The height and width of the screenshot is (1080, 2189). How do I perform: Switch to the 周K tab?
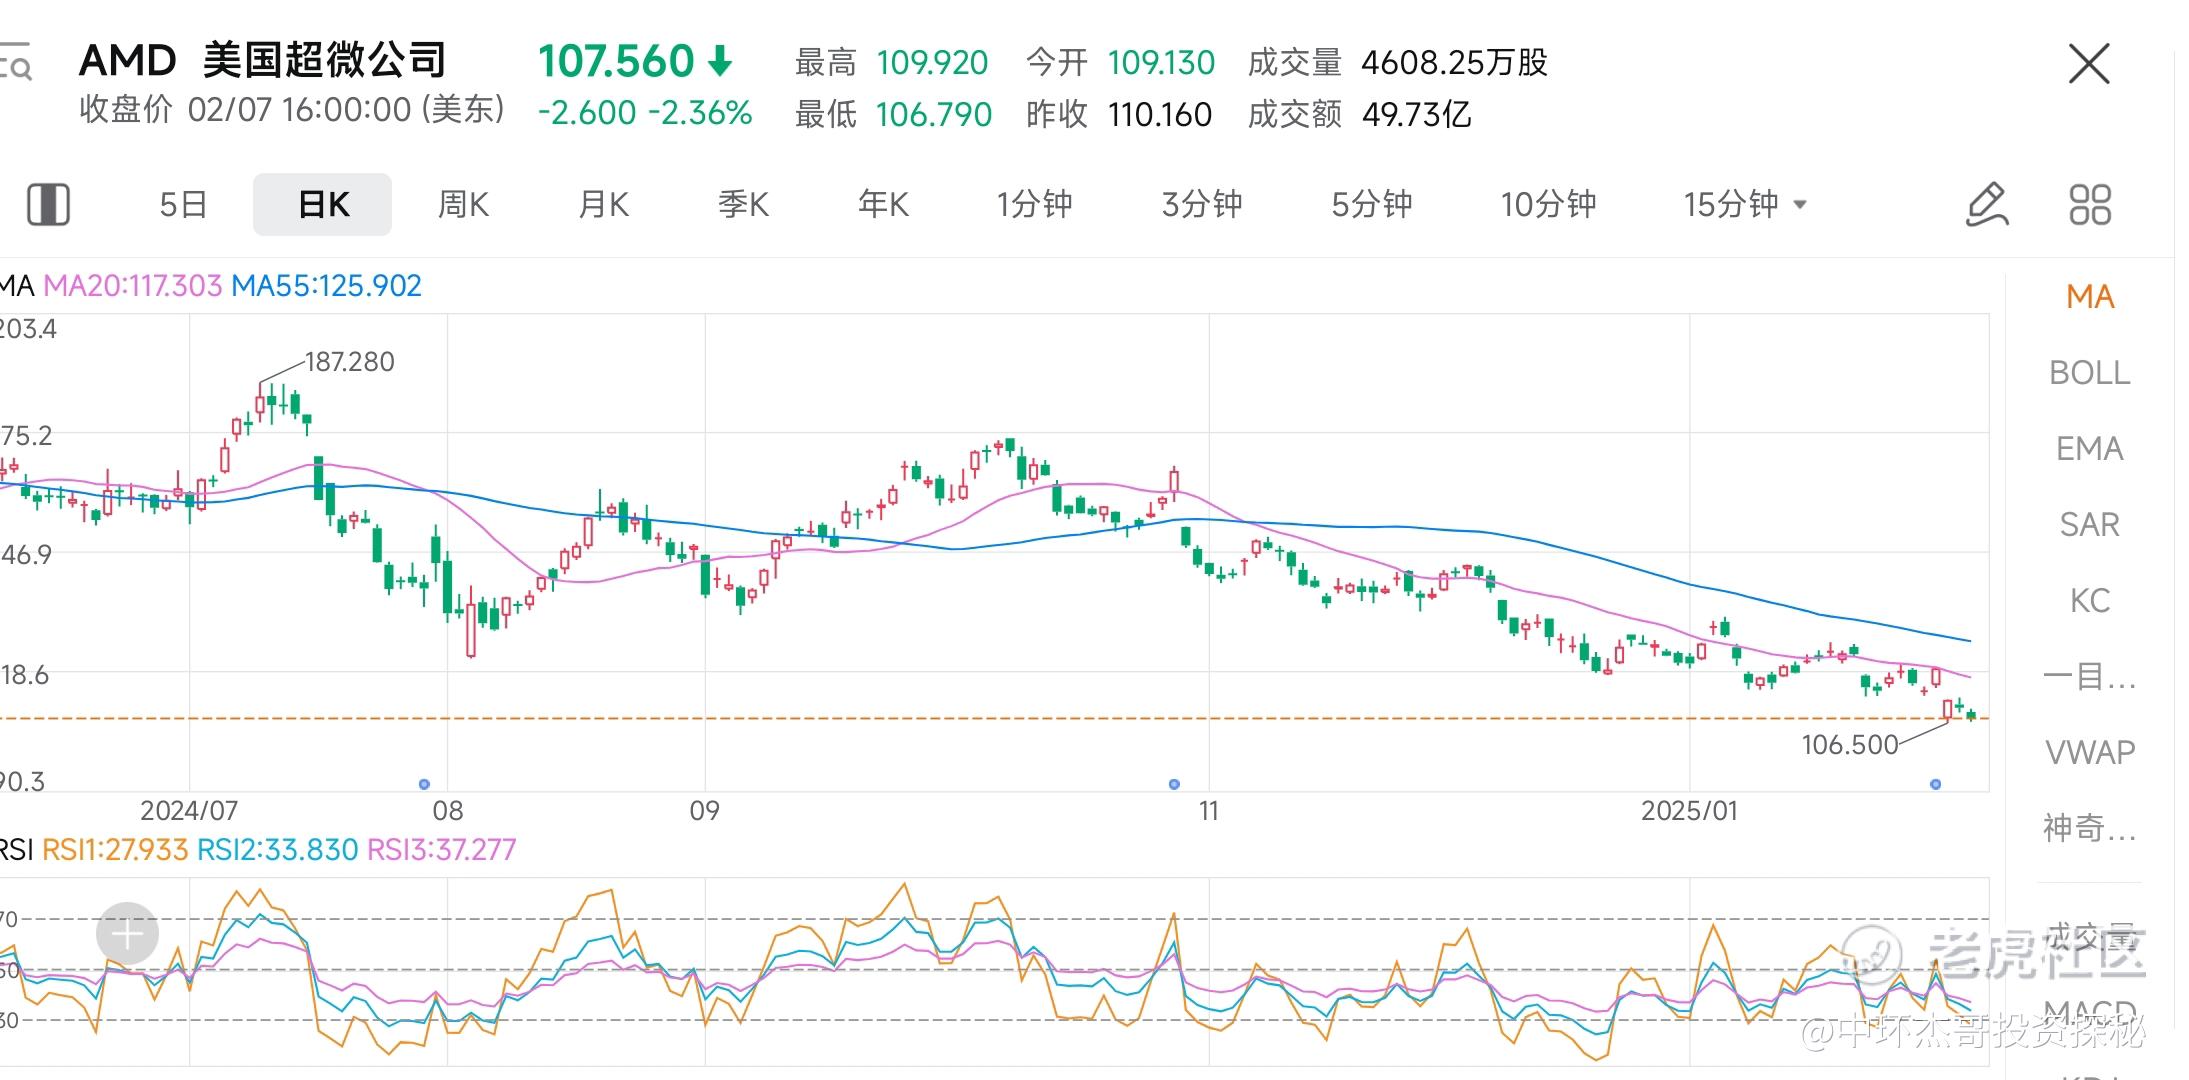[463, 205]
